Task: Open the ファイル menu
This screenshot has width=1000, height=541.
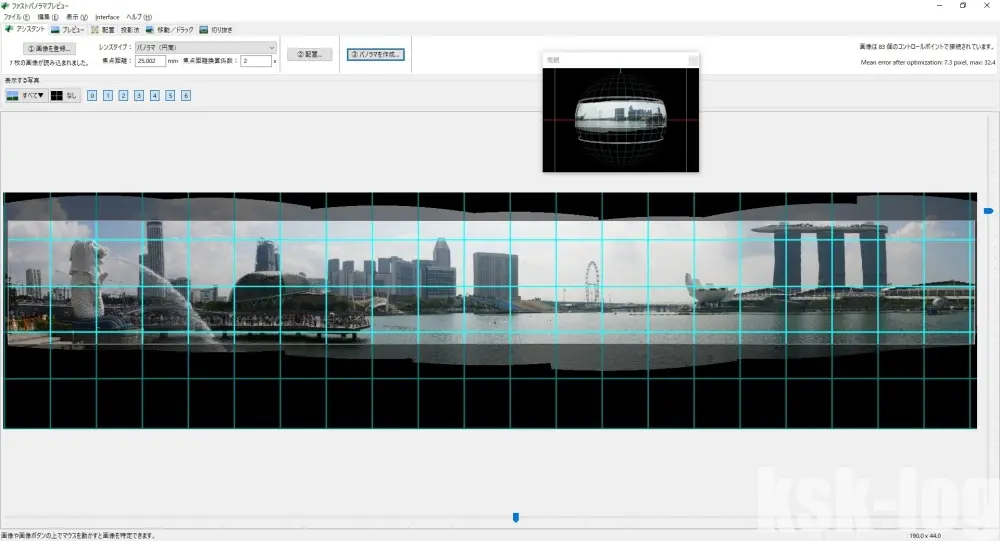Action: (x=18, y=17)
